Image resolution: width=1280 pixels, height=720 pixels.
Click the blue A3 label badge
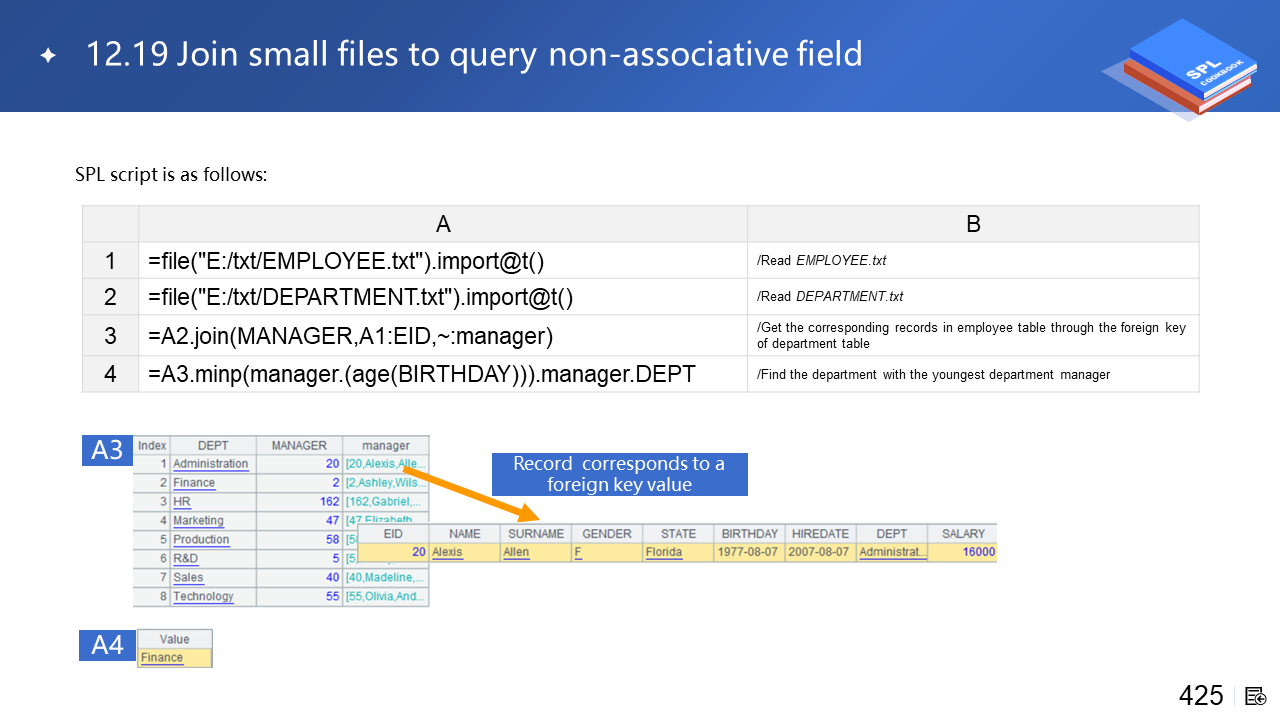(x=107, y=451)
